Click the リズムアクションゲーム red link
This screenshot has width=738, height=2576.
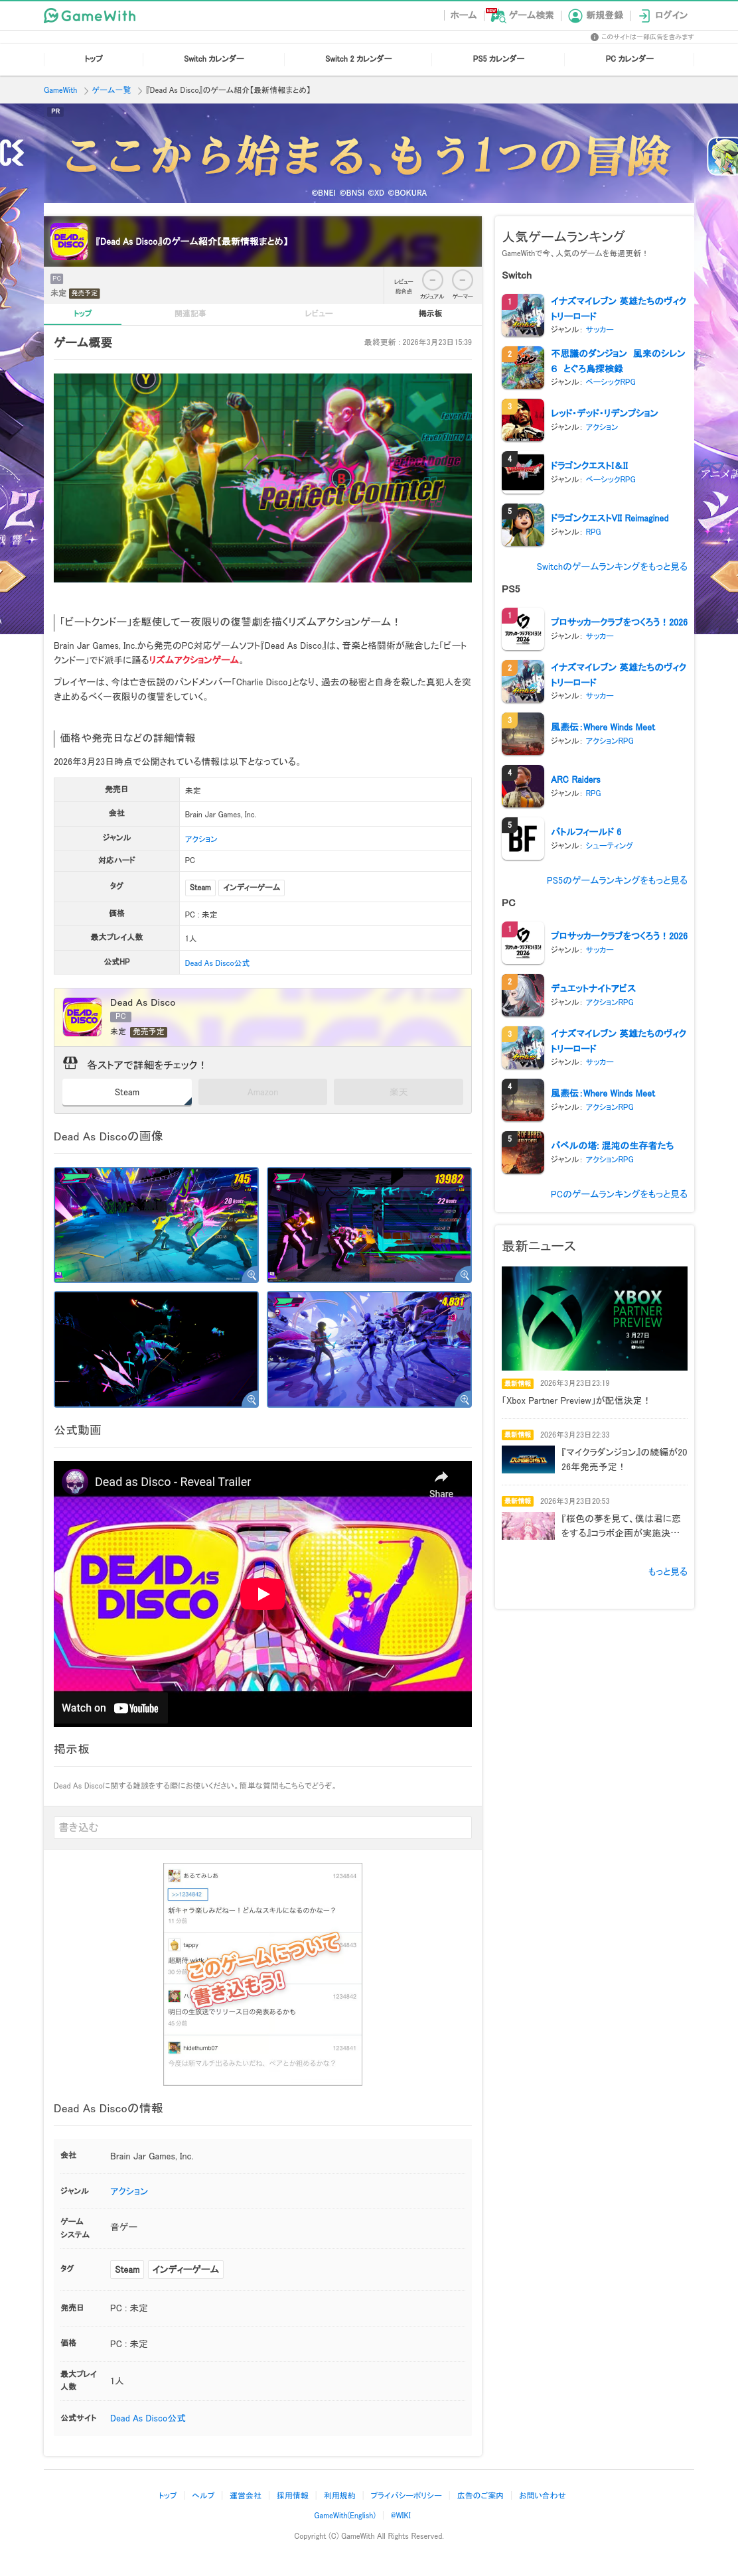(x=193, y=660)
